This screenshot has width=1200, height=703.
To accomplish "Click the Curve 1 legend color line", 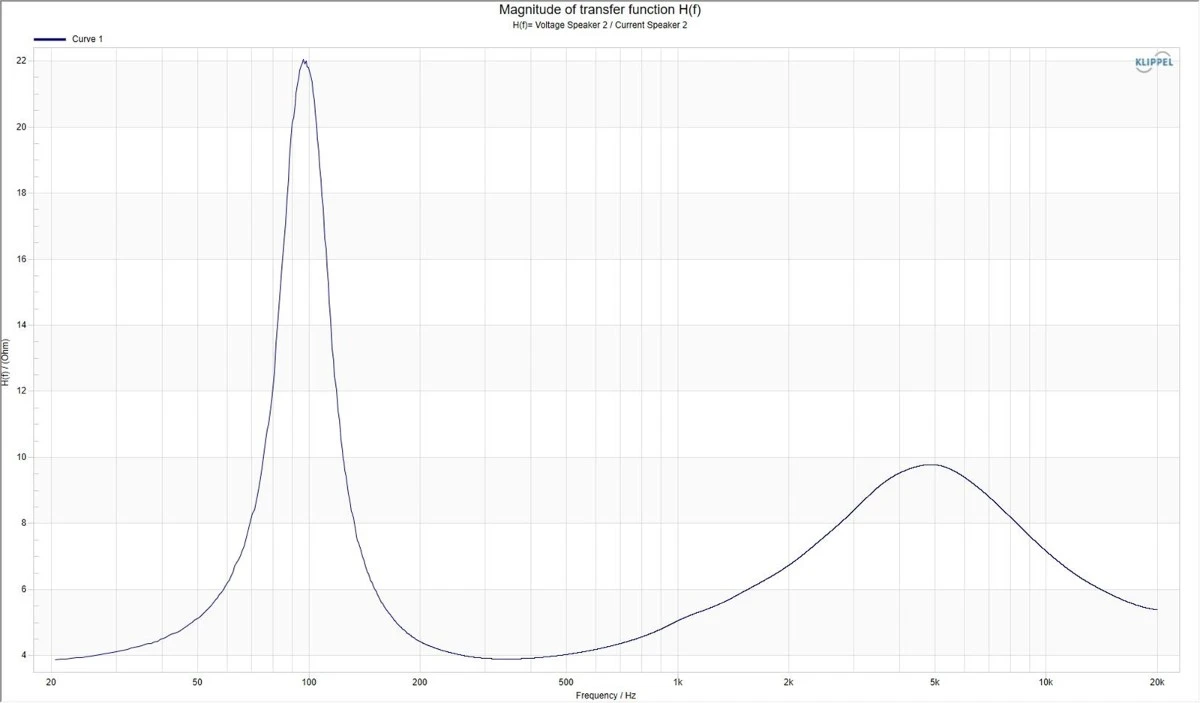I will tap(49, 39).
